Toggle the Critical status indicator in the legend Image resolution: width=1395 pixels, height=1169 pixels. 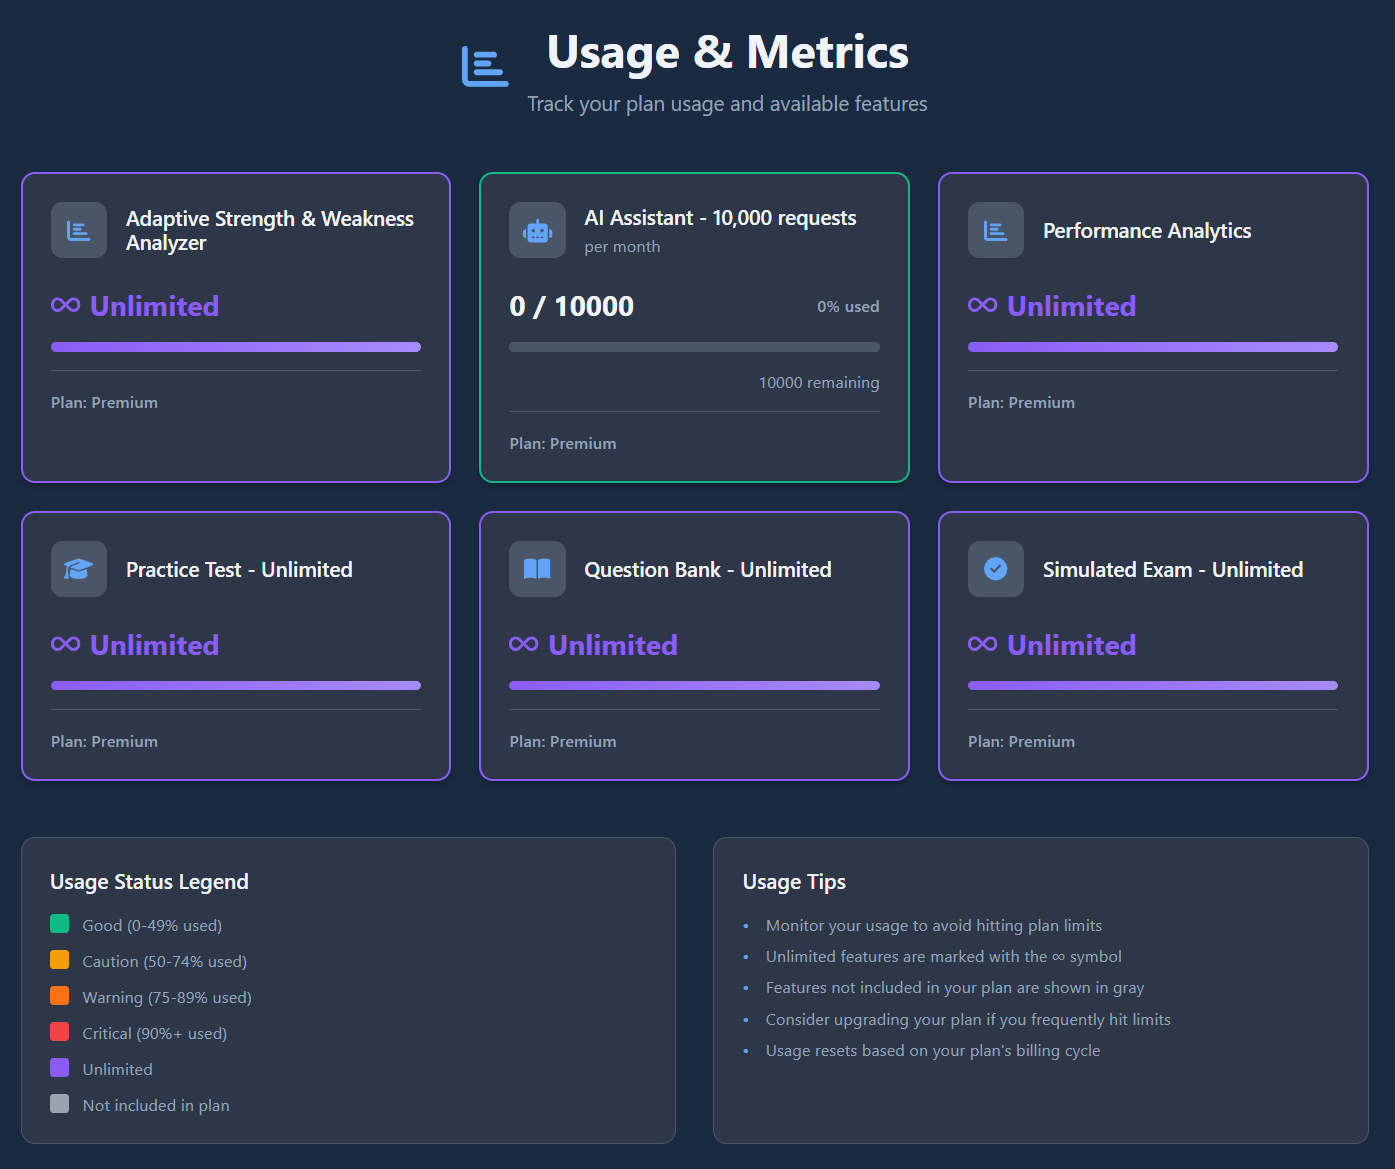(59, 1031)
